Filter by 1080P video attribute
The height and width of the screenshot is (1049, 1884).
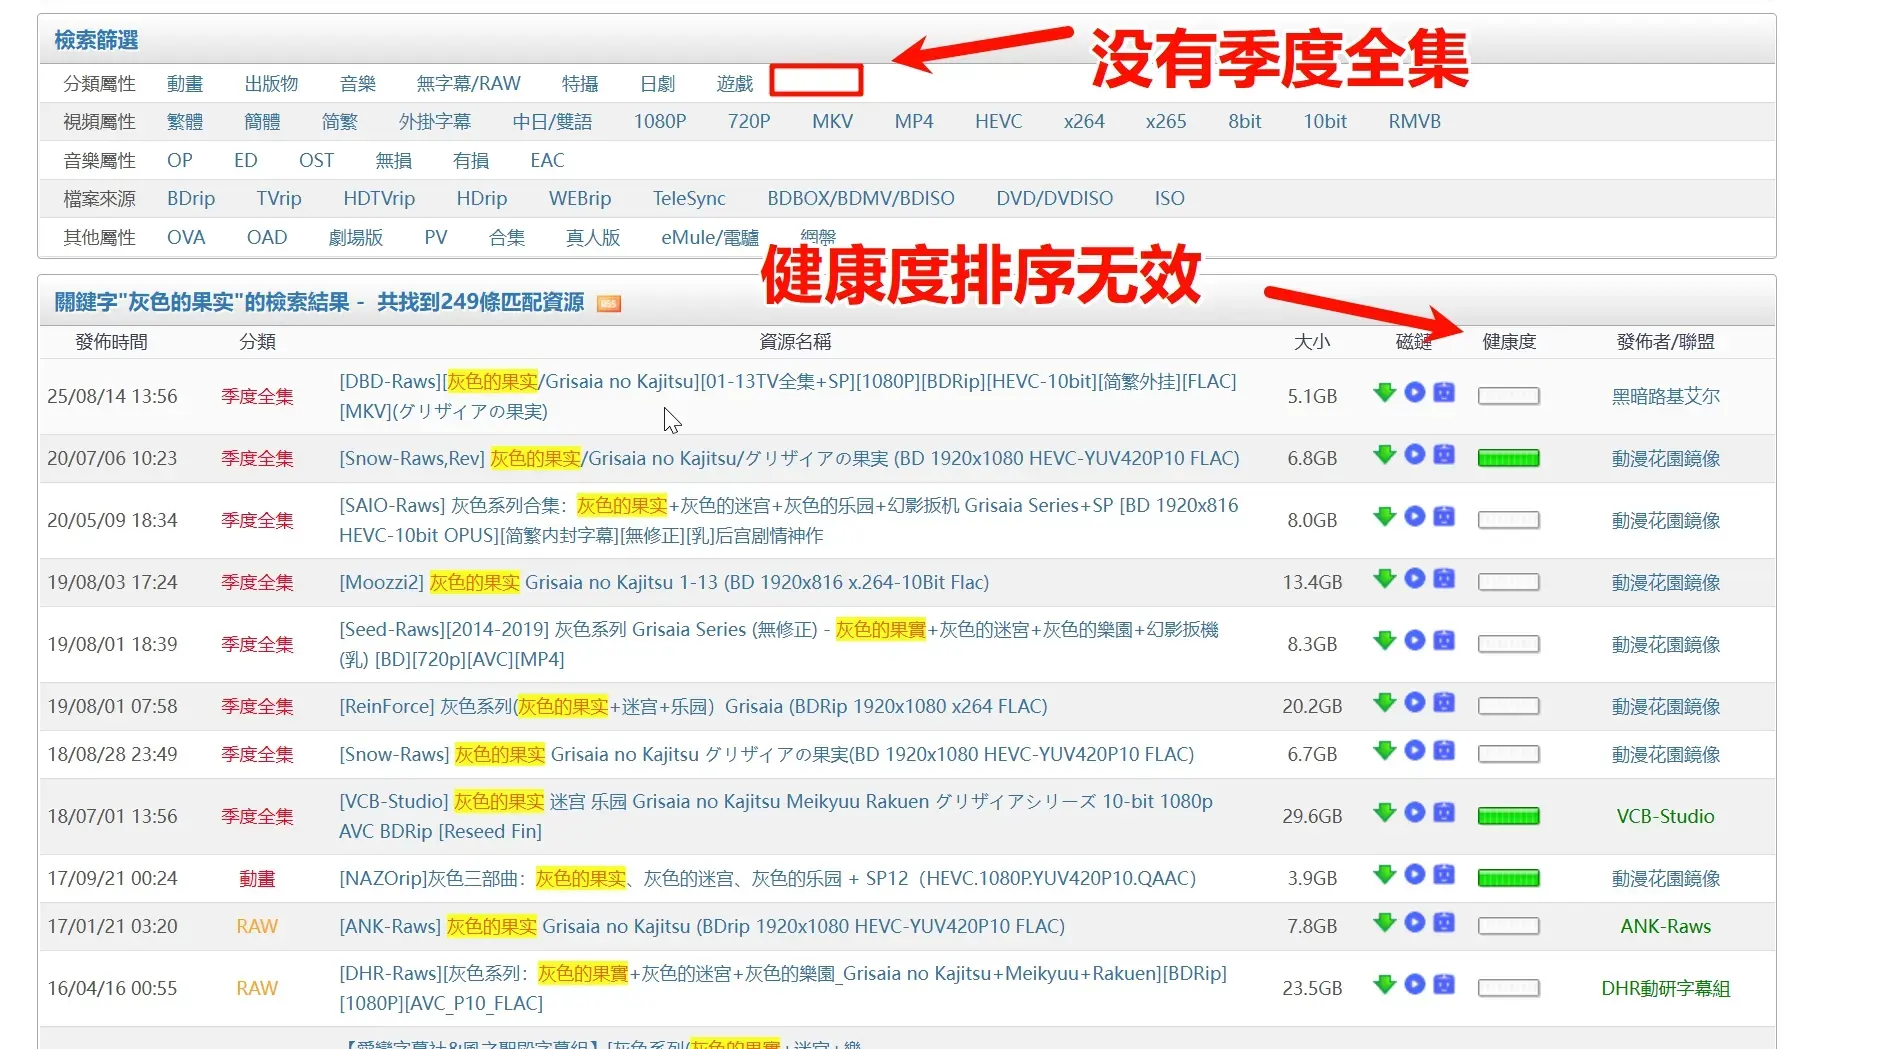660,121
